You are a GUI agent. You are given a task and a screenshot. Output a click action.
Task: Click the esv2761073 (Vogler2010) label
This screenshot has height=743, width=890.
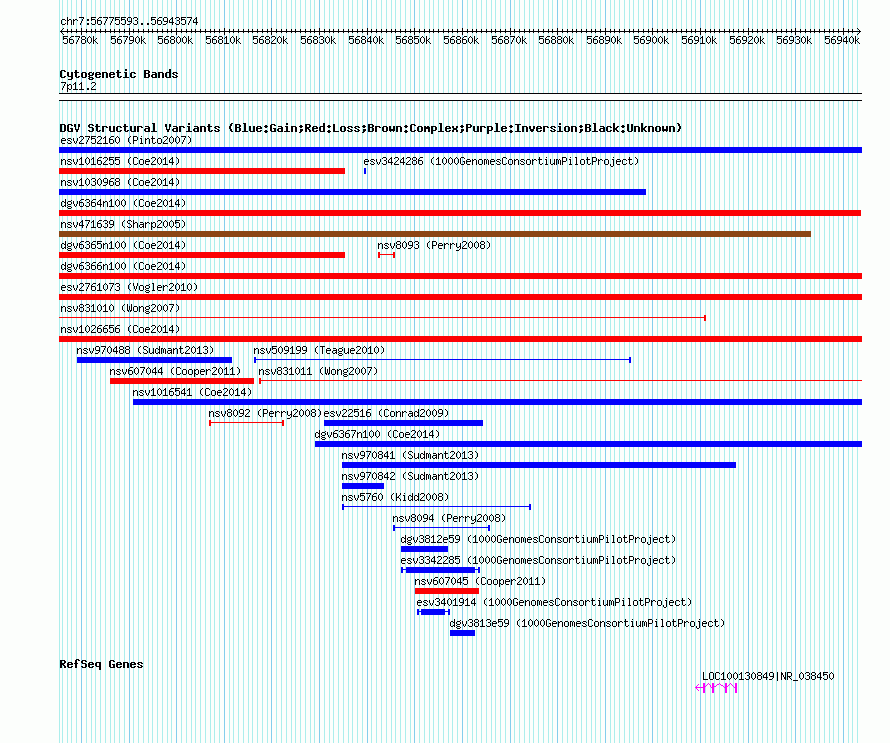point(129,287)
